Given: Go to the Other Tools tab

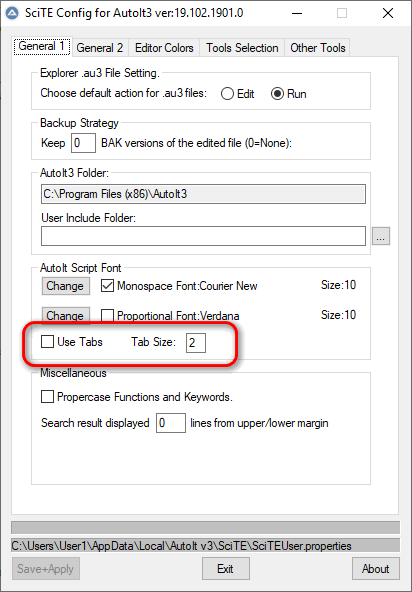Looking at the screenshot, I should coord(318,48).
